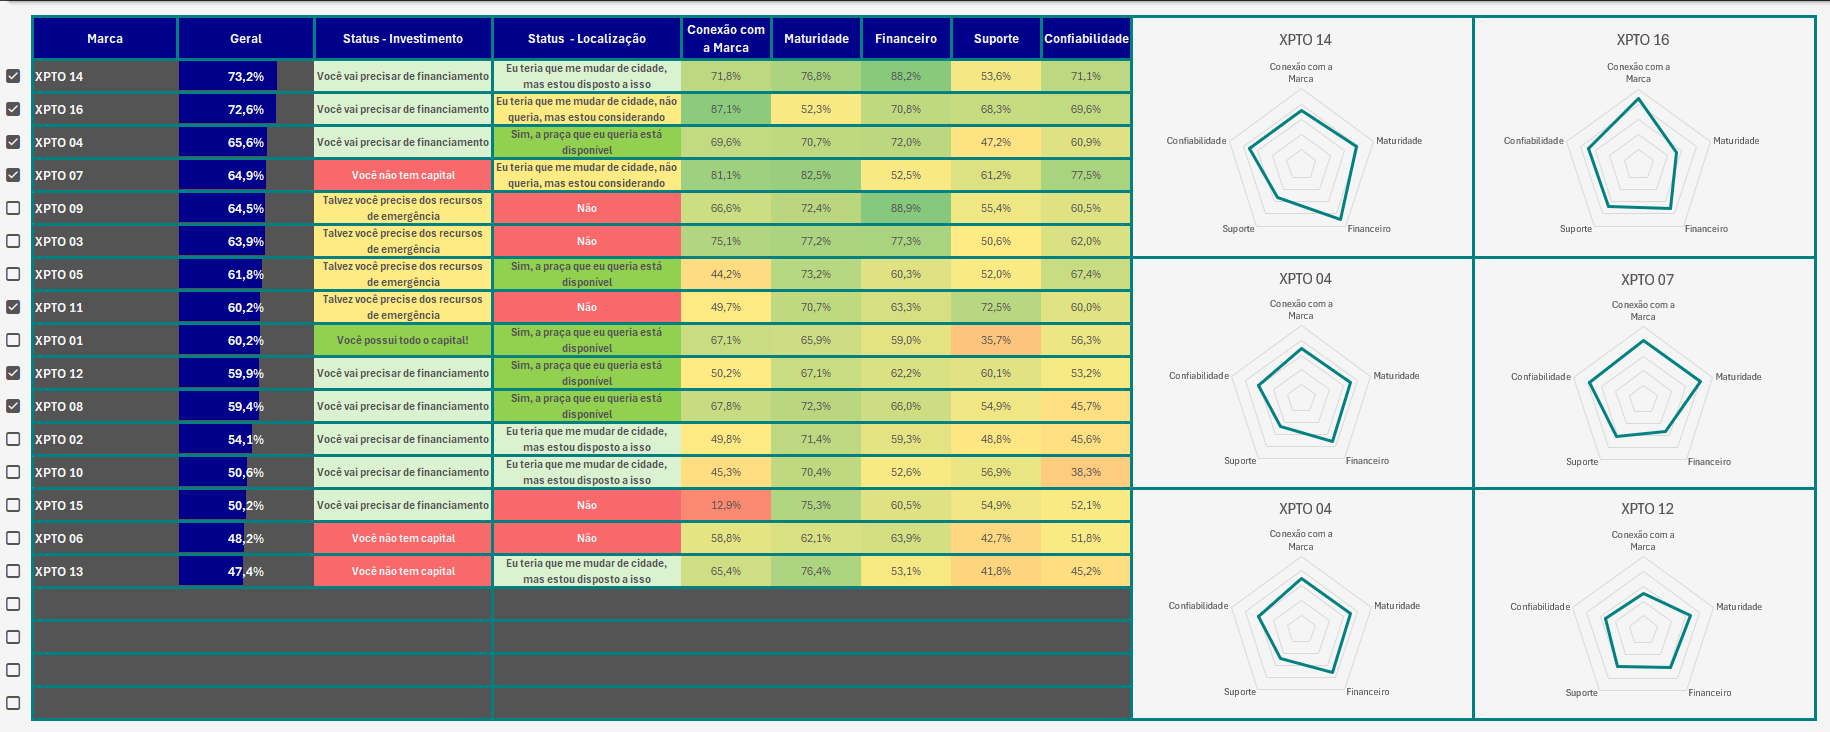Select the 35,7% Suporte cell
Viewport: 1830px width, 732px height.
pyautogui.click(x=996, y=340)
